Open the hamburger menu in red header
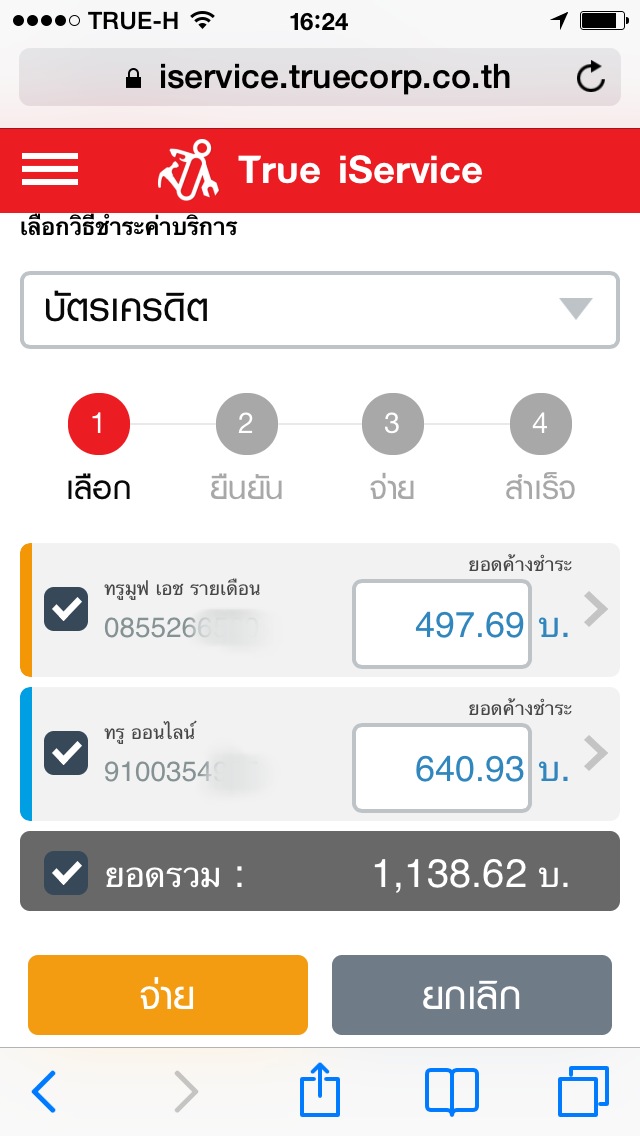The image size is (640, 1136). [x=50, y=170]
